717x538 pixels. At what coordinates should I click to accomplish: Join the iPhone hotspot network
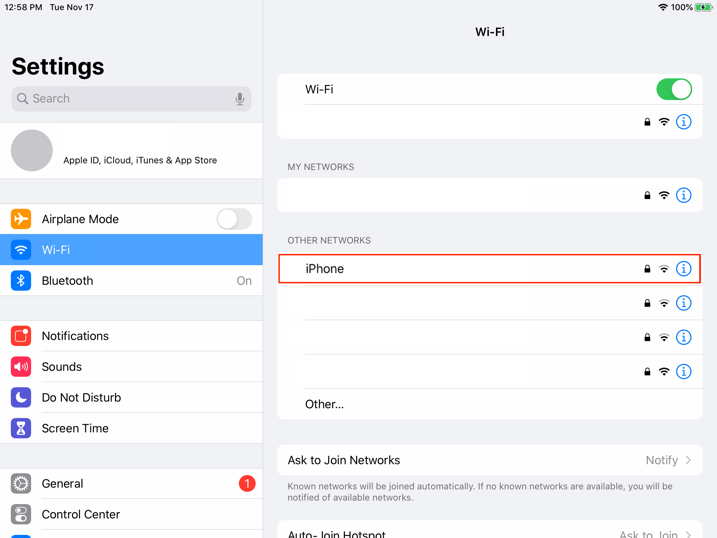pyautogui.click(x=489, y=269)
